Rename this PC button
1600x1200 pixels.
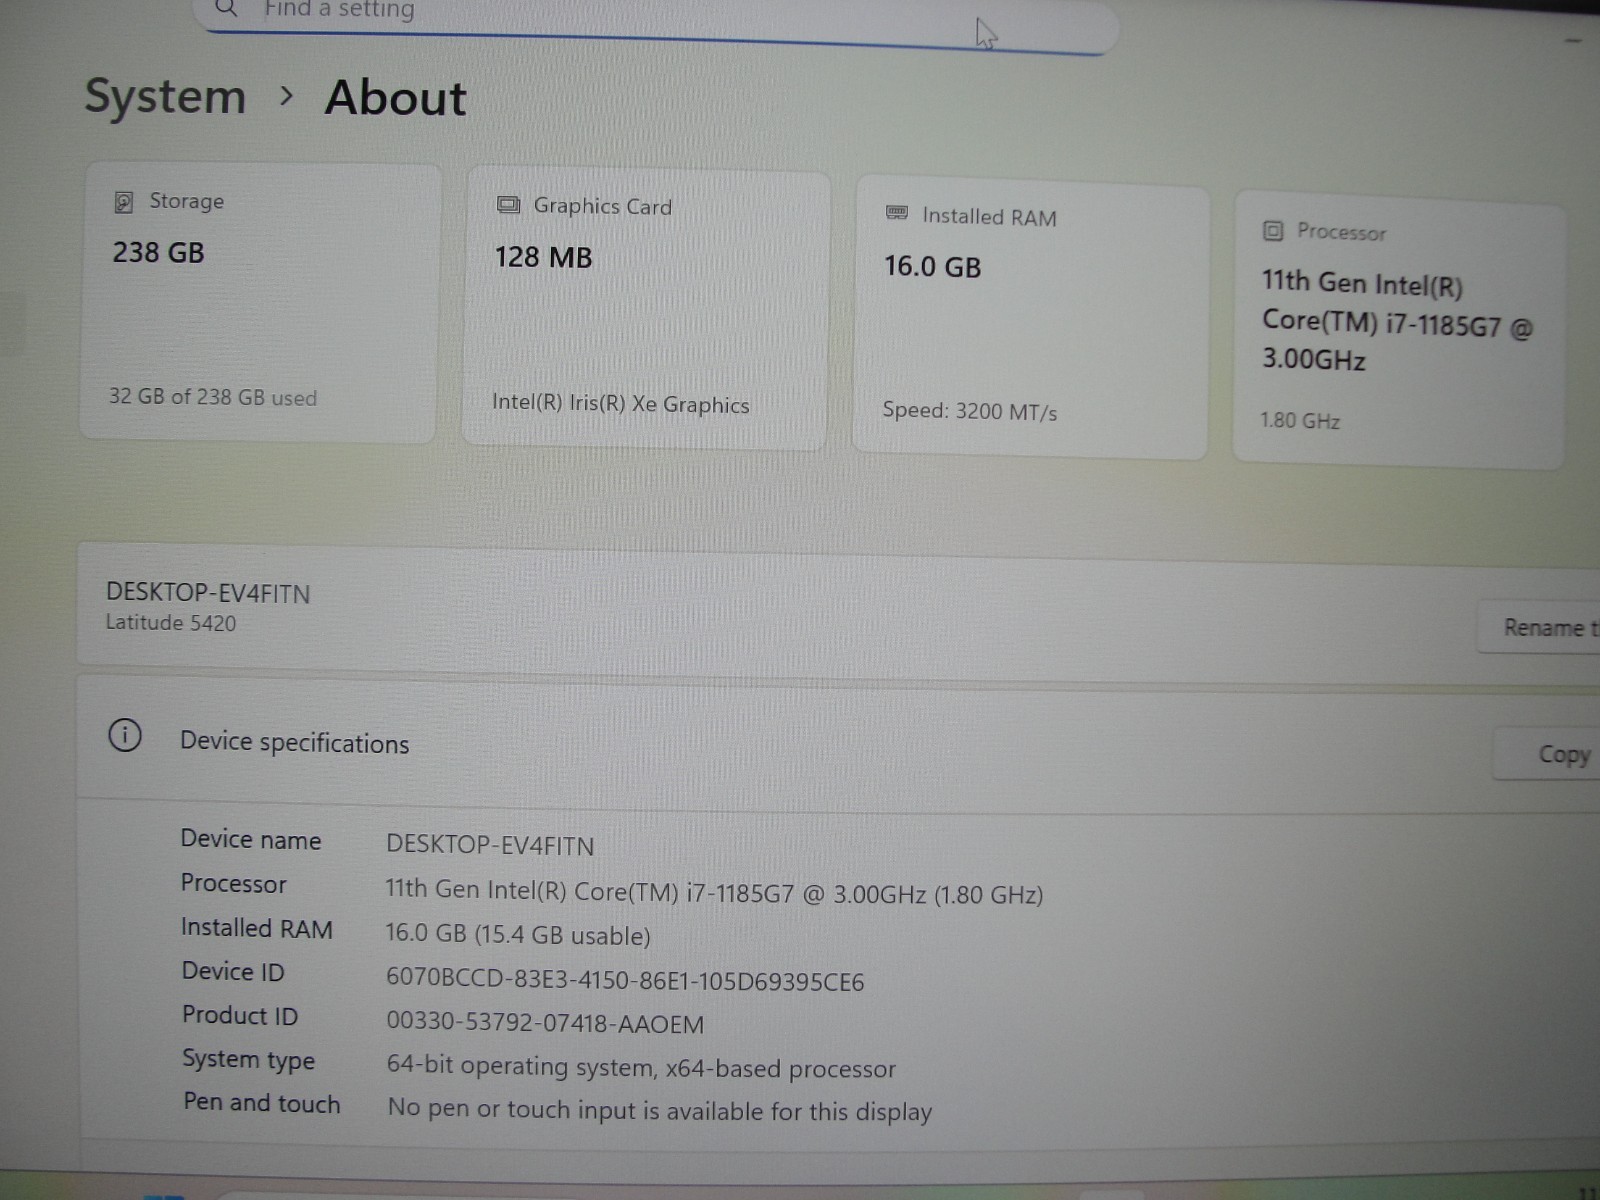point(1540,628)
